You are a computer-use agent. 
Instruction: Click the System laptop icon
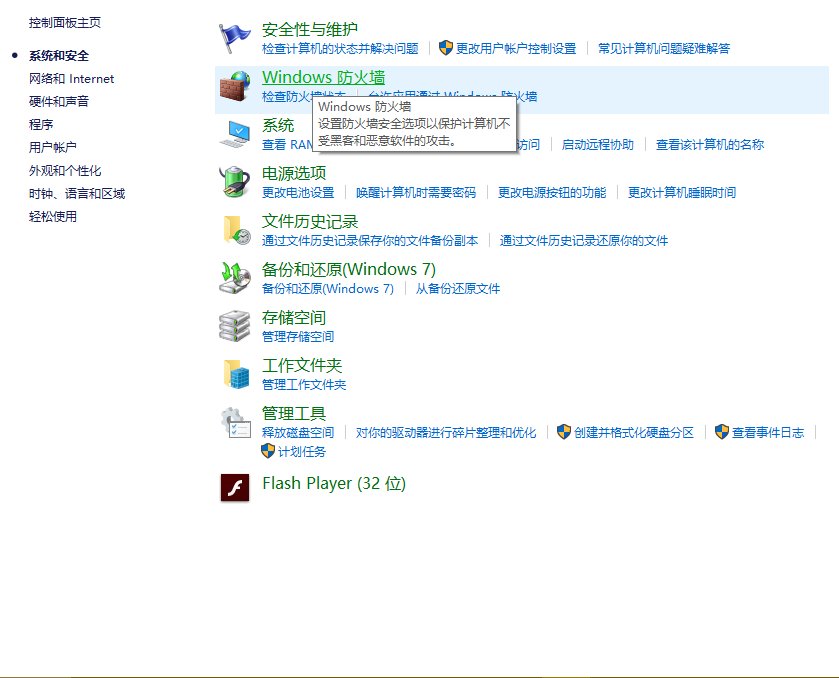click(235, 133)
